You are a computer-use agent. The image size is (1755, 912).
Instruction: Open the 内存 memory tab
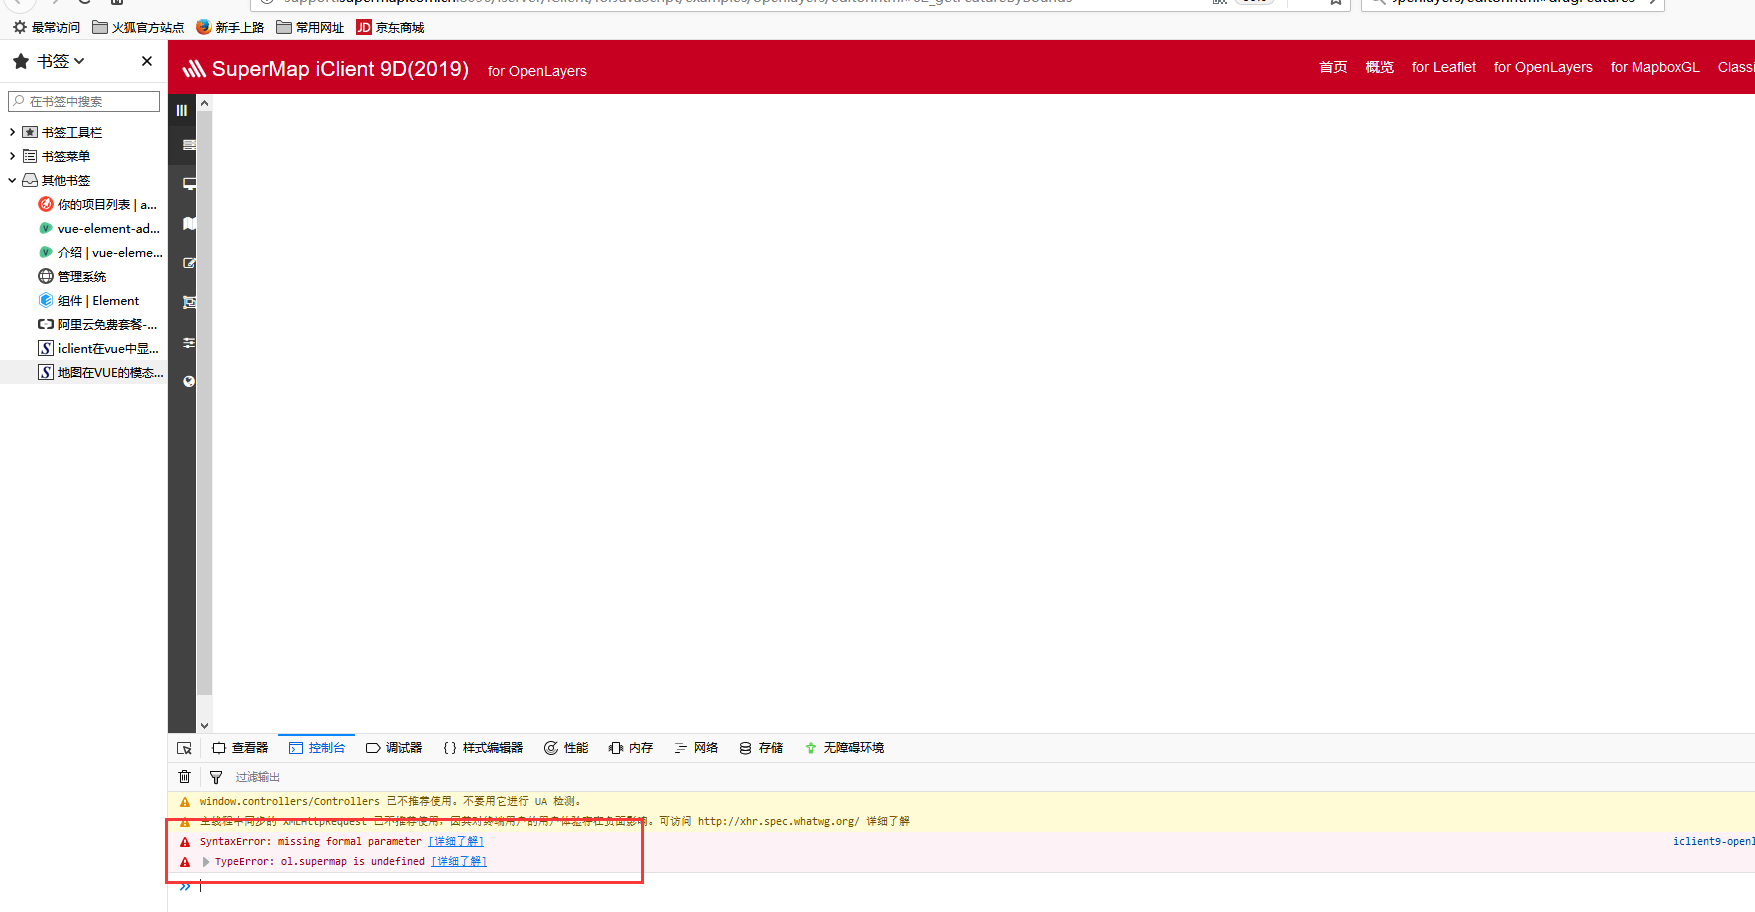click(x=631, y=748)
